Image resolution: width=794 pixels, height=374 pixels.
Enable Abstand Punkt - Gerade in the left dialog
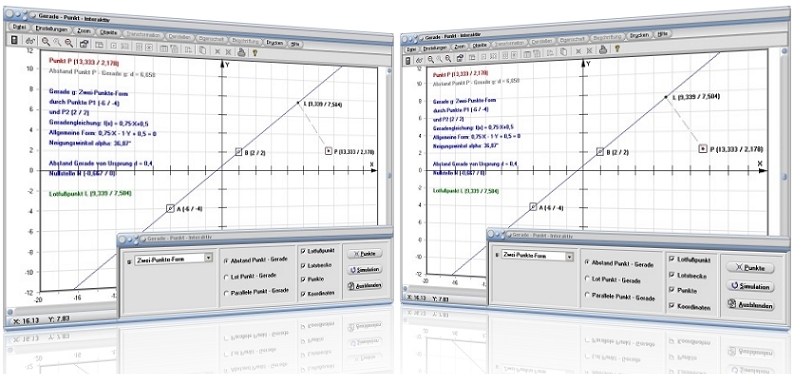[x=226, y=261]
